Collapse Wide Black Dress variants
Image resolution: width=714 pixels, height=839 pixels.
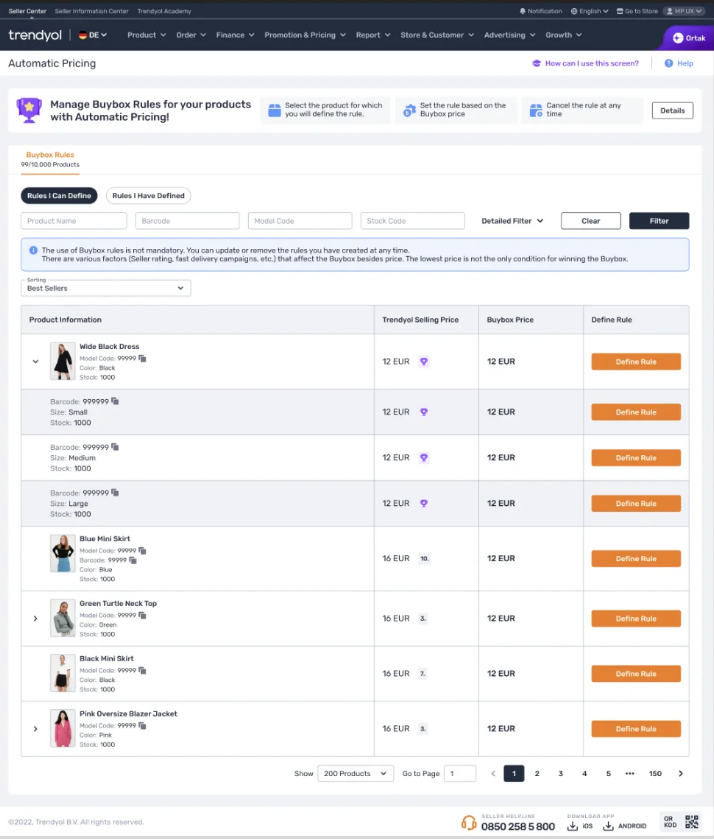(x=35, y=362)
